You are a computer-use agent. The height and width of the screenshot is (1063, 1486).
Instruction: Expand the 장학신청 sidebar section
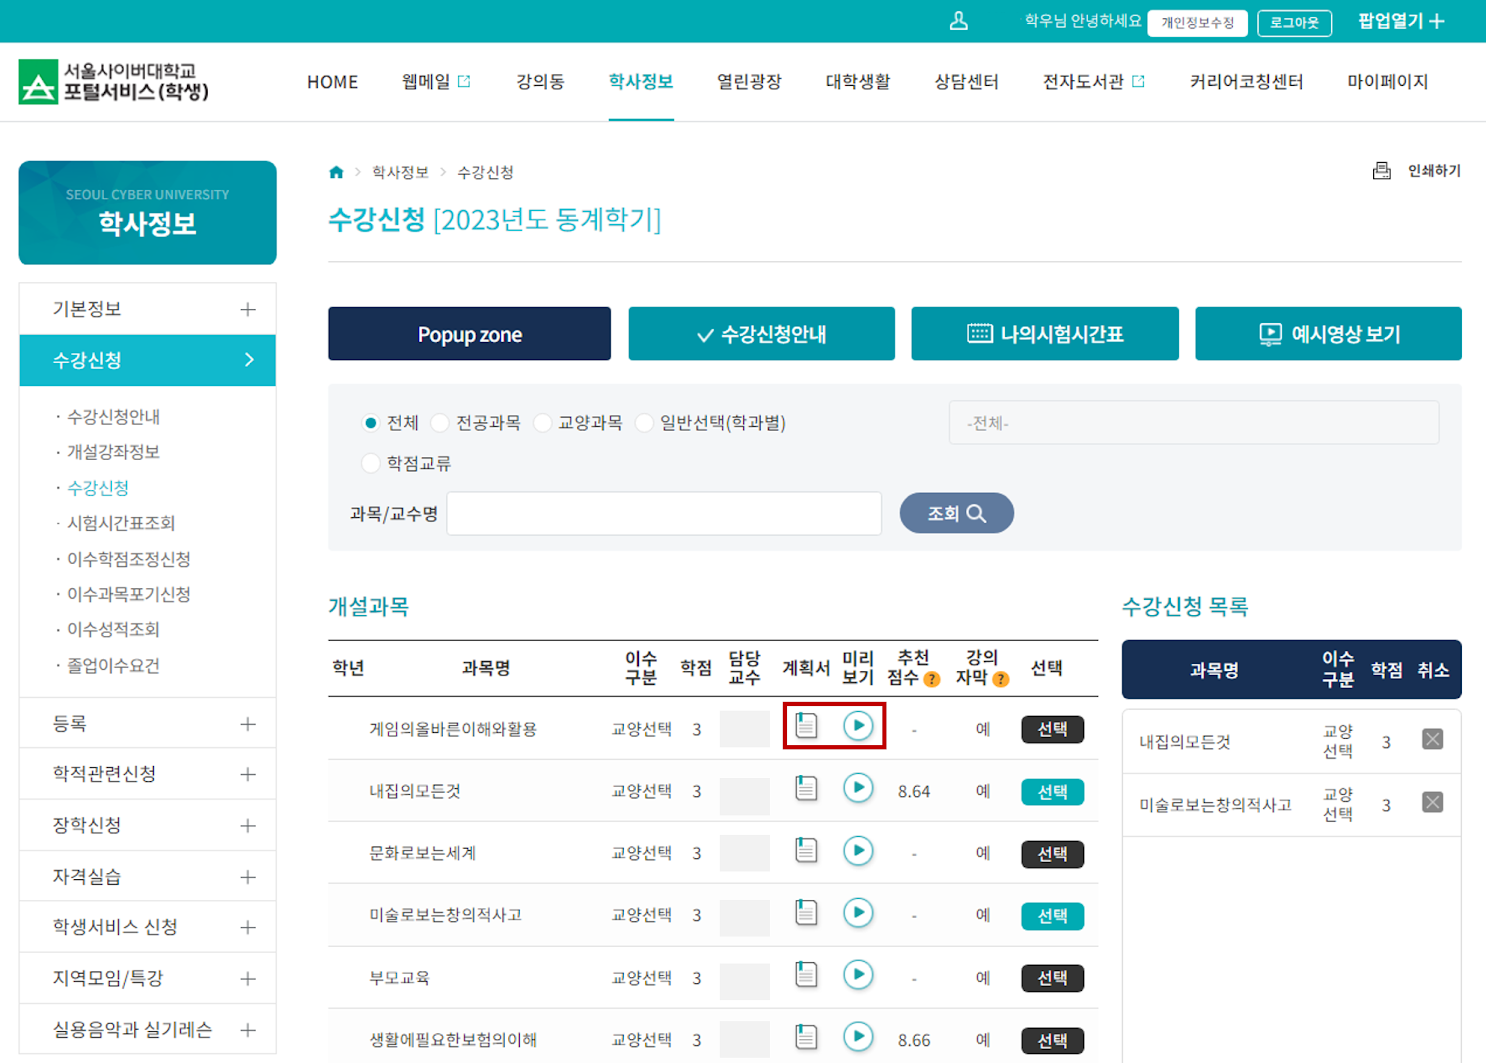pos(147,824)
